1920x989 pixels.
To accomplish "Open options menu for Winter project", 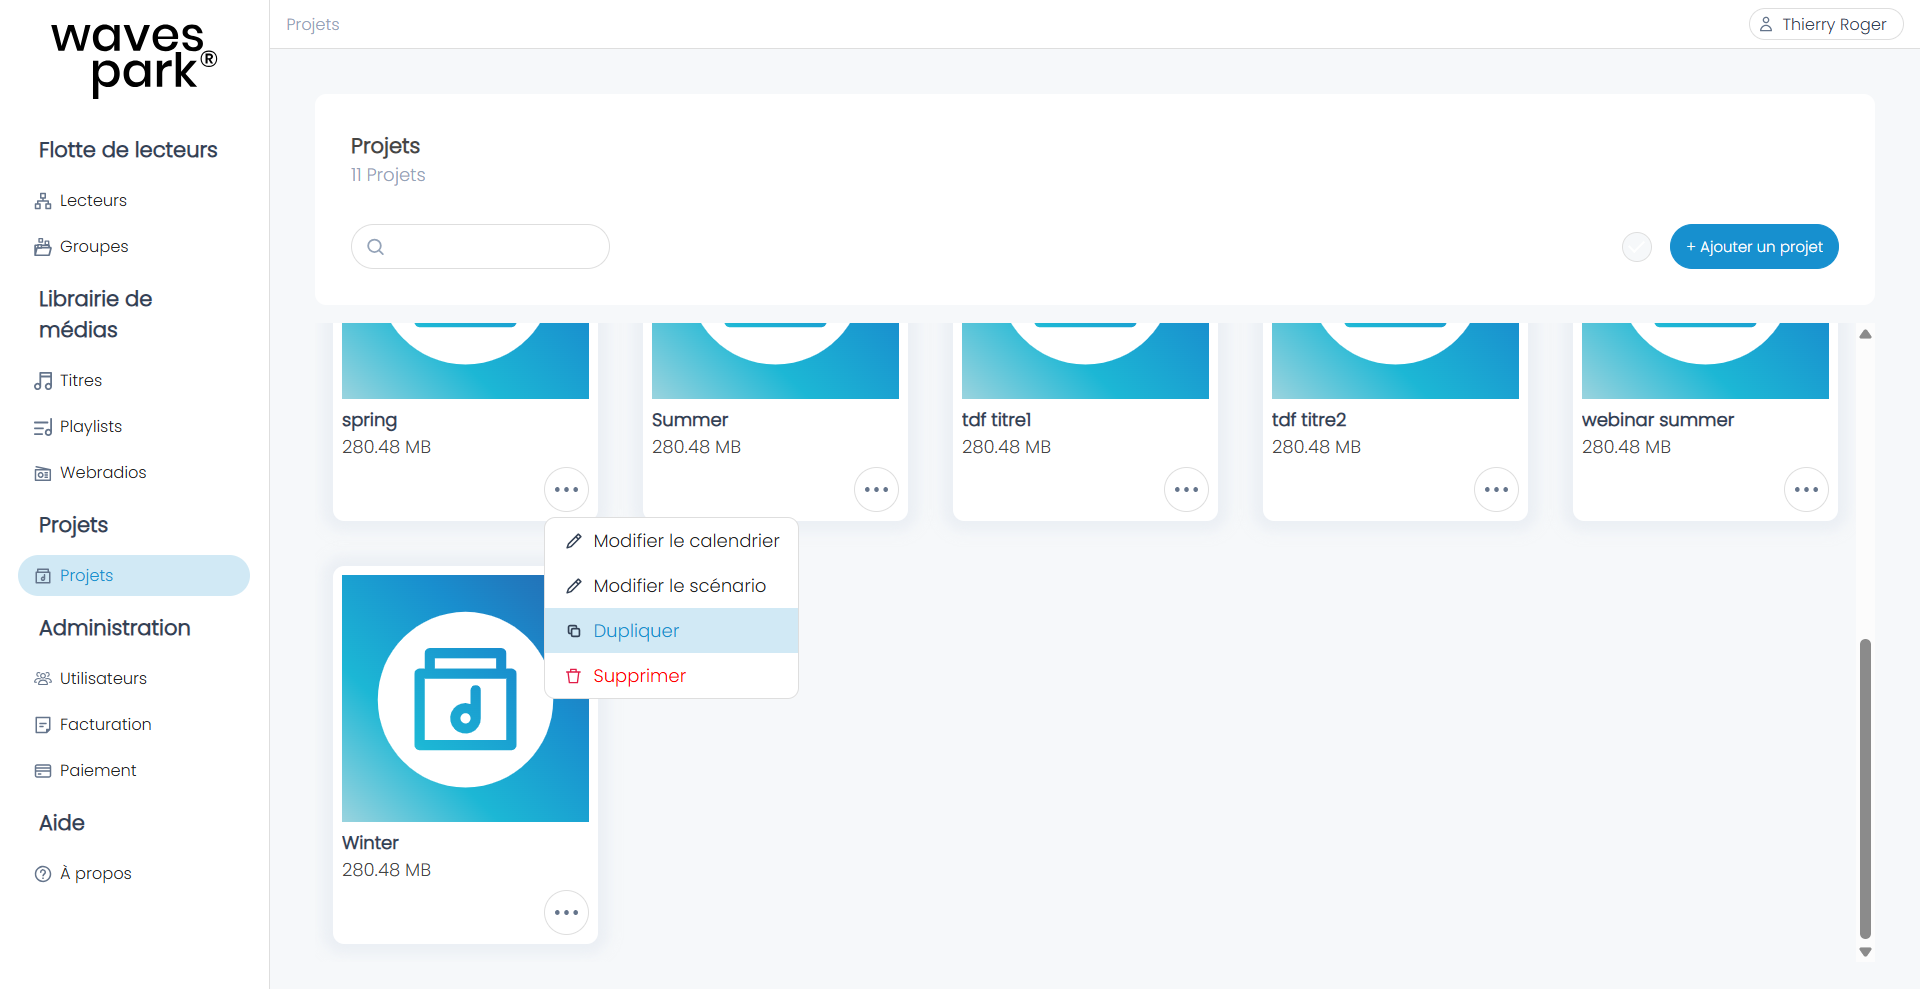I will [x=566, y=913].
